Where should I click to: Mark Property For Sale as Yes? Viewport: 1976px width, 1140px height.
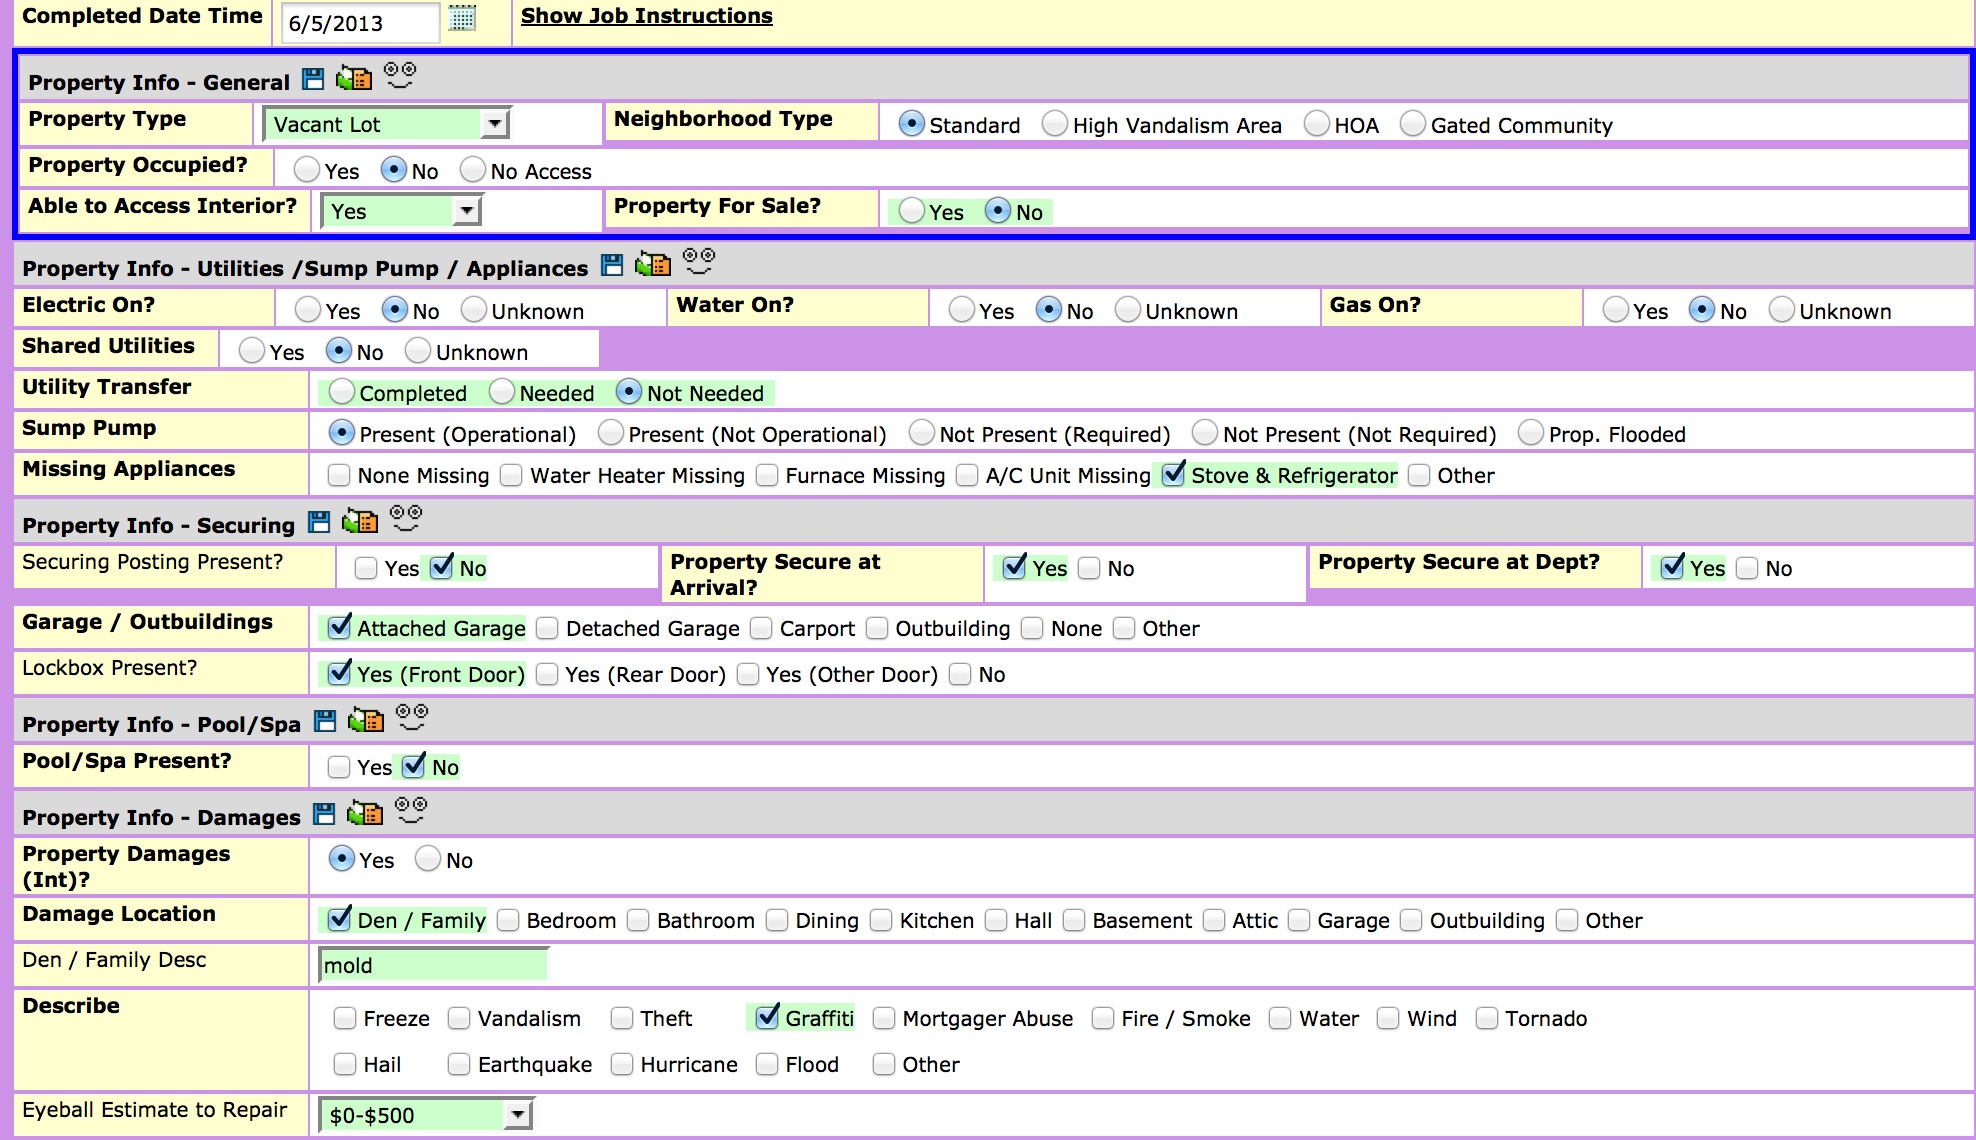click(x=911, y=211)
